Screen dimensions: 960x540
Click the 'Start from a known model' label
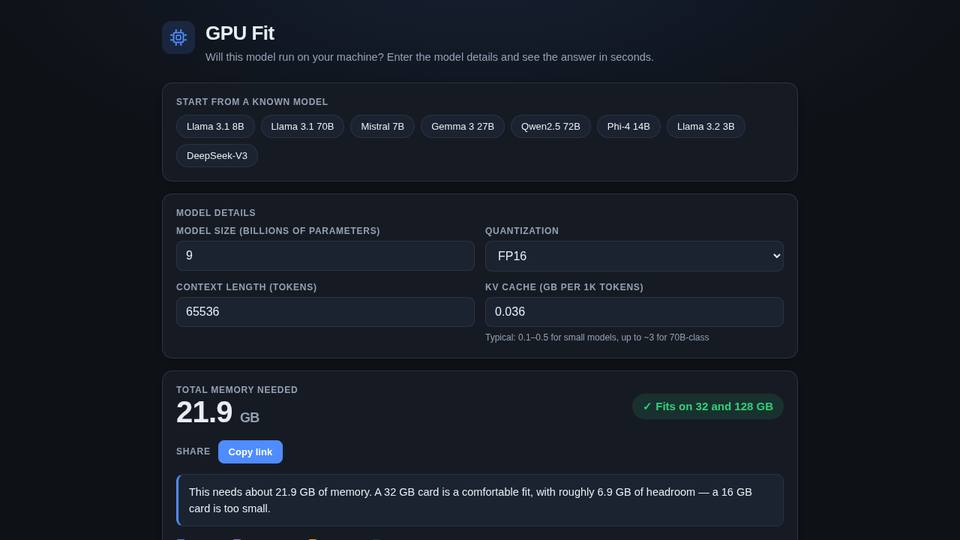point(252,102)
